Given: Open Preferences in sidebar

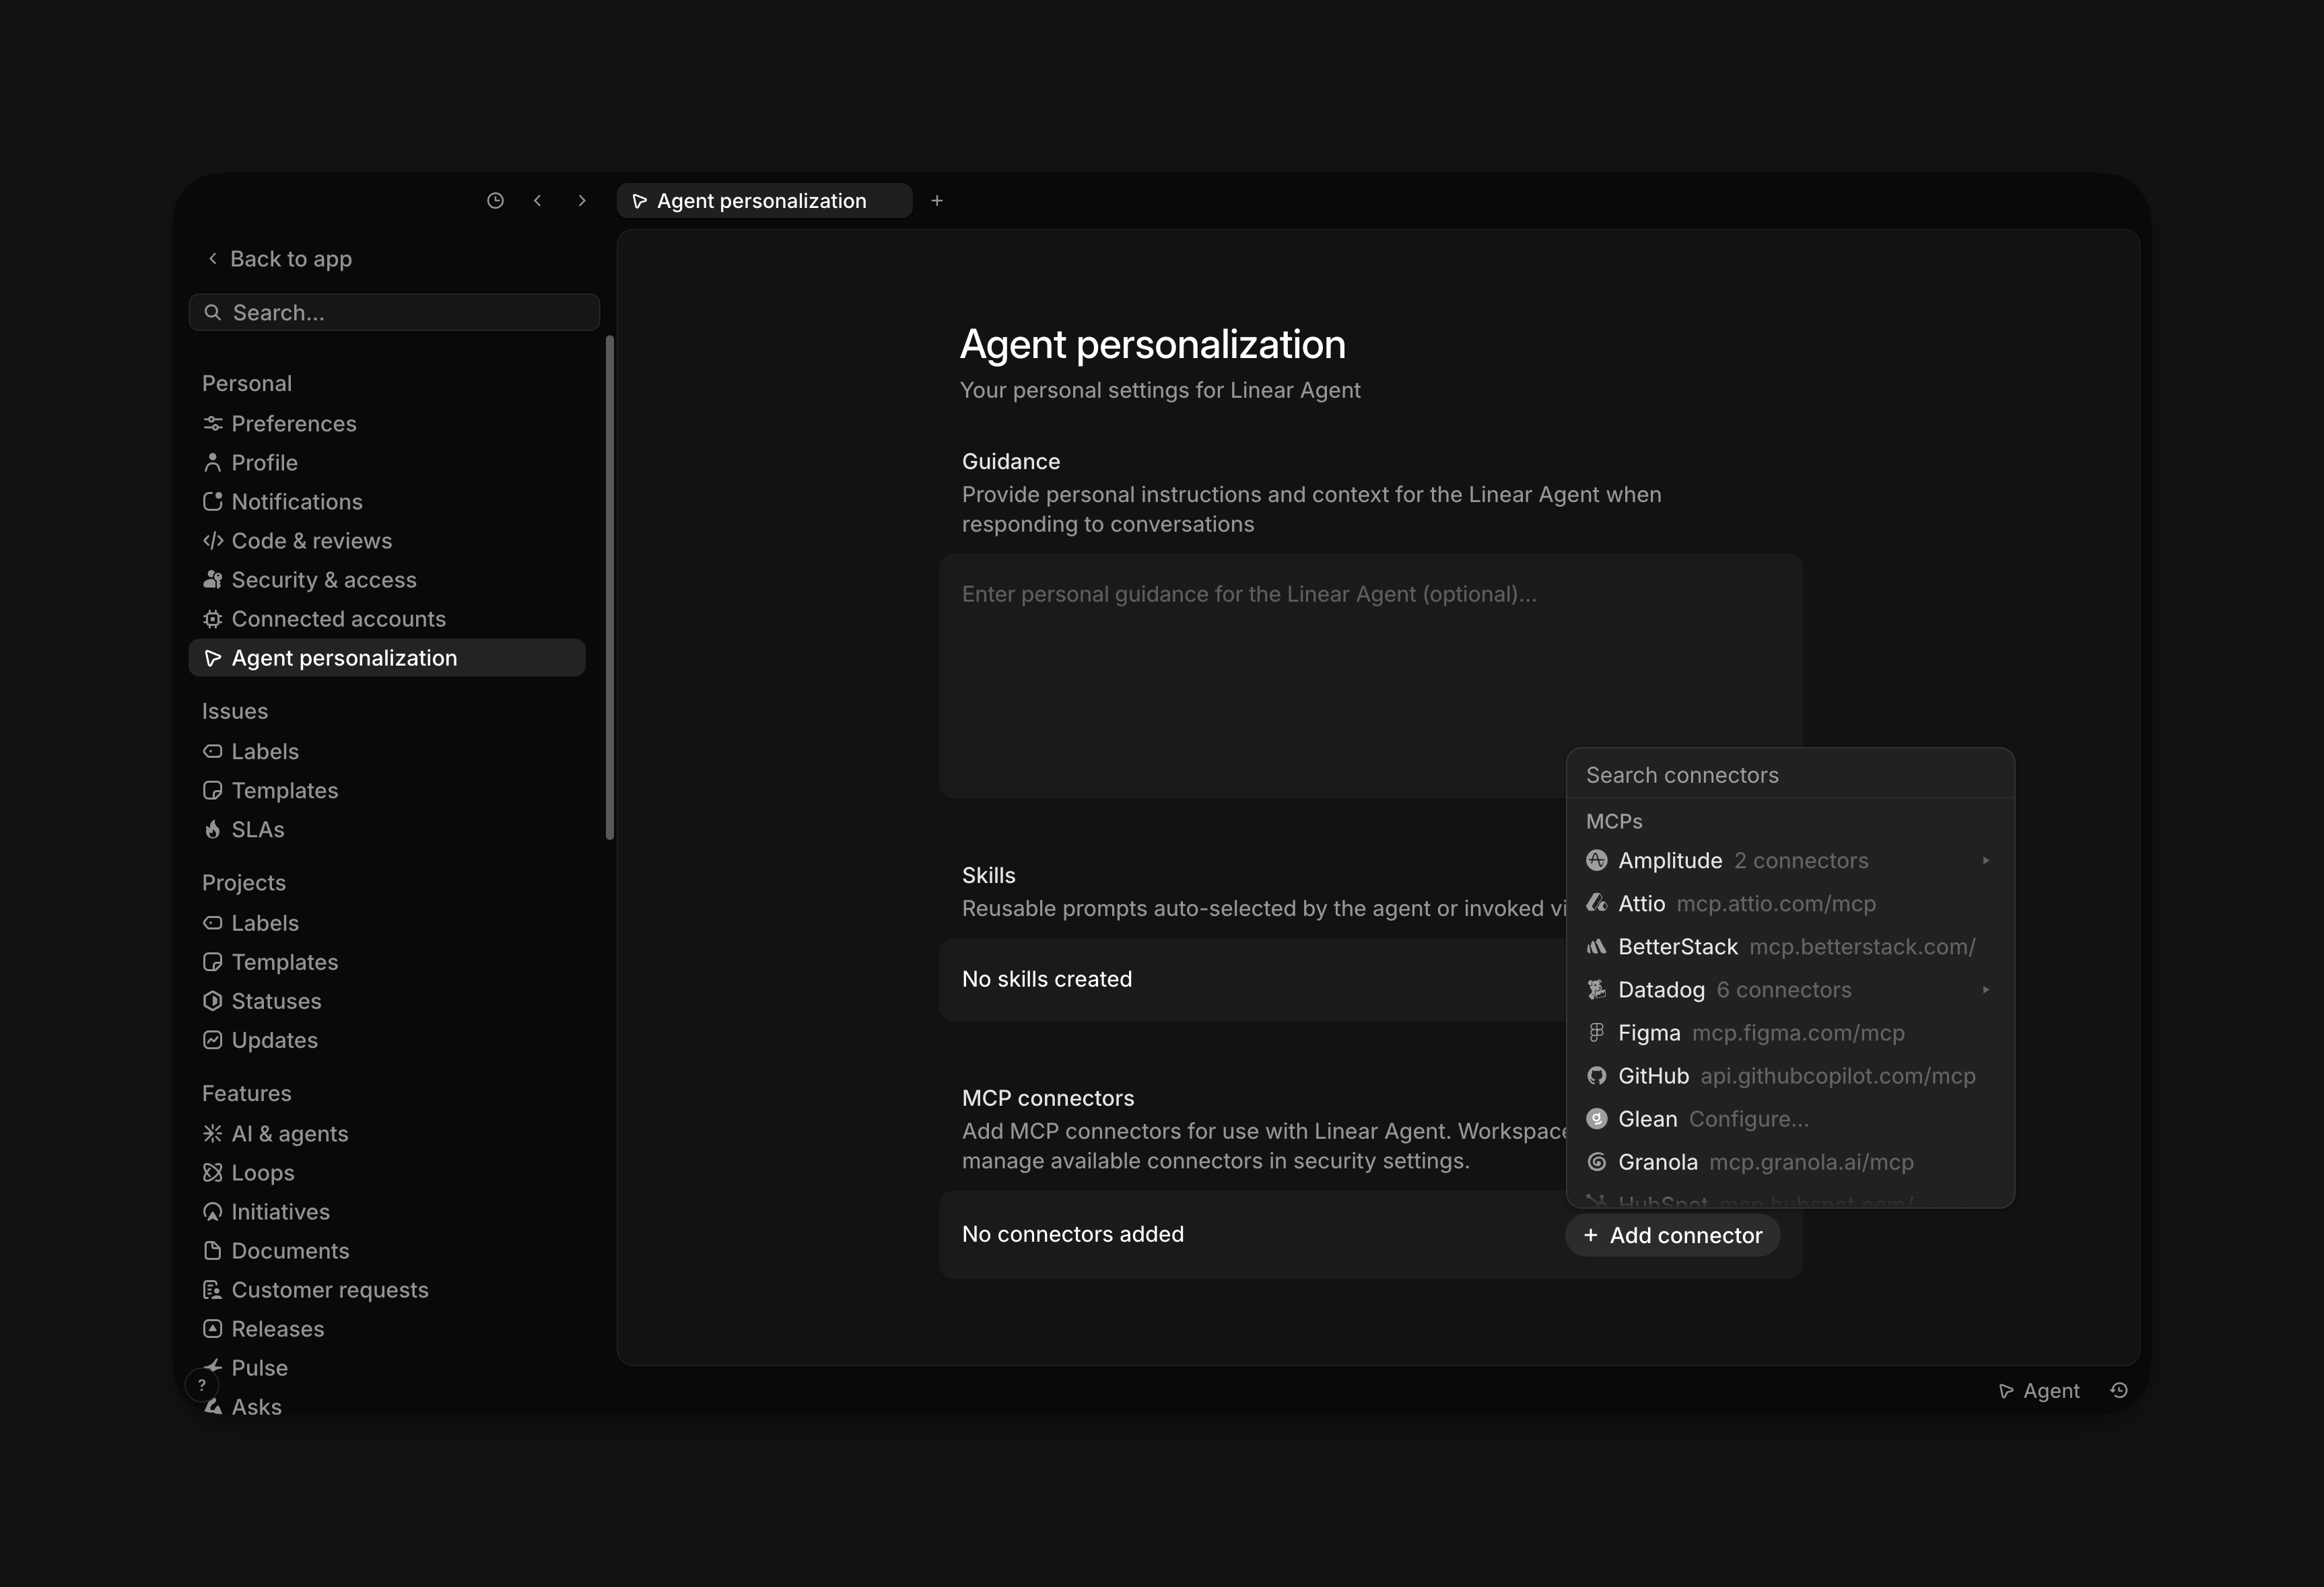Looking at the screenshot, I should pyautogui.click(x=387, y=423).
